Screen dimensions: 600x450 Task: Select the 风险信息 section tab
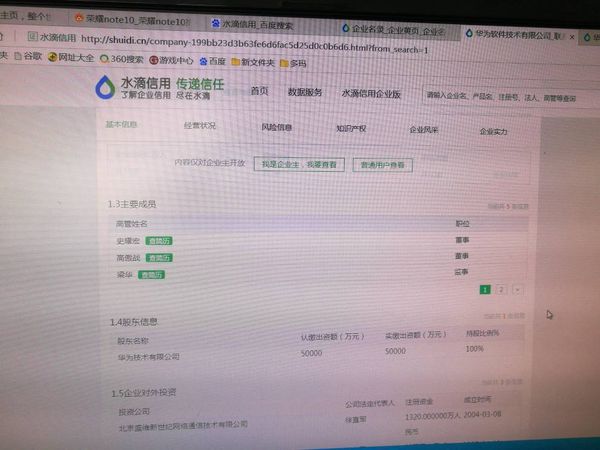(x=277, y=127)
